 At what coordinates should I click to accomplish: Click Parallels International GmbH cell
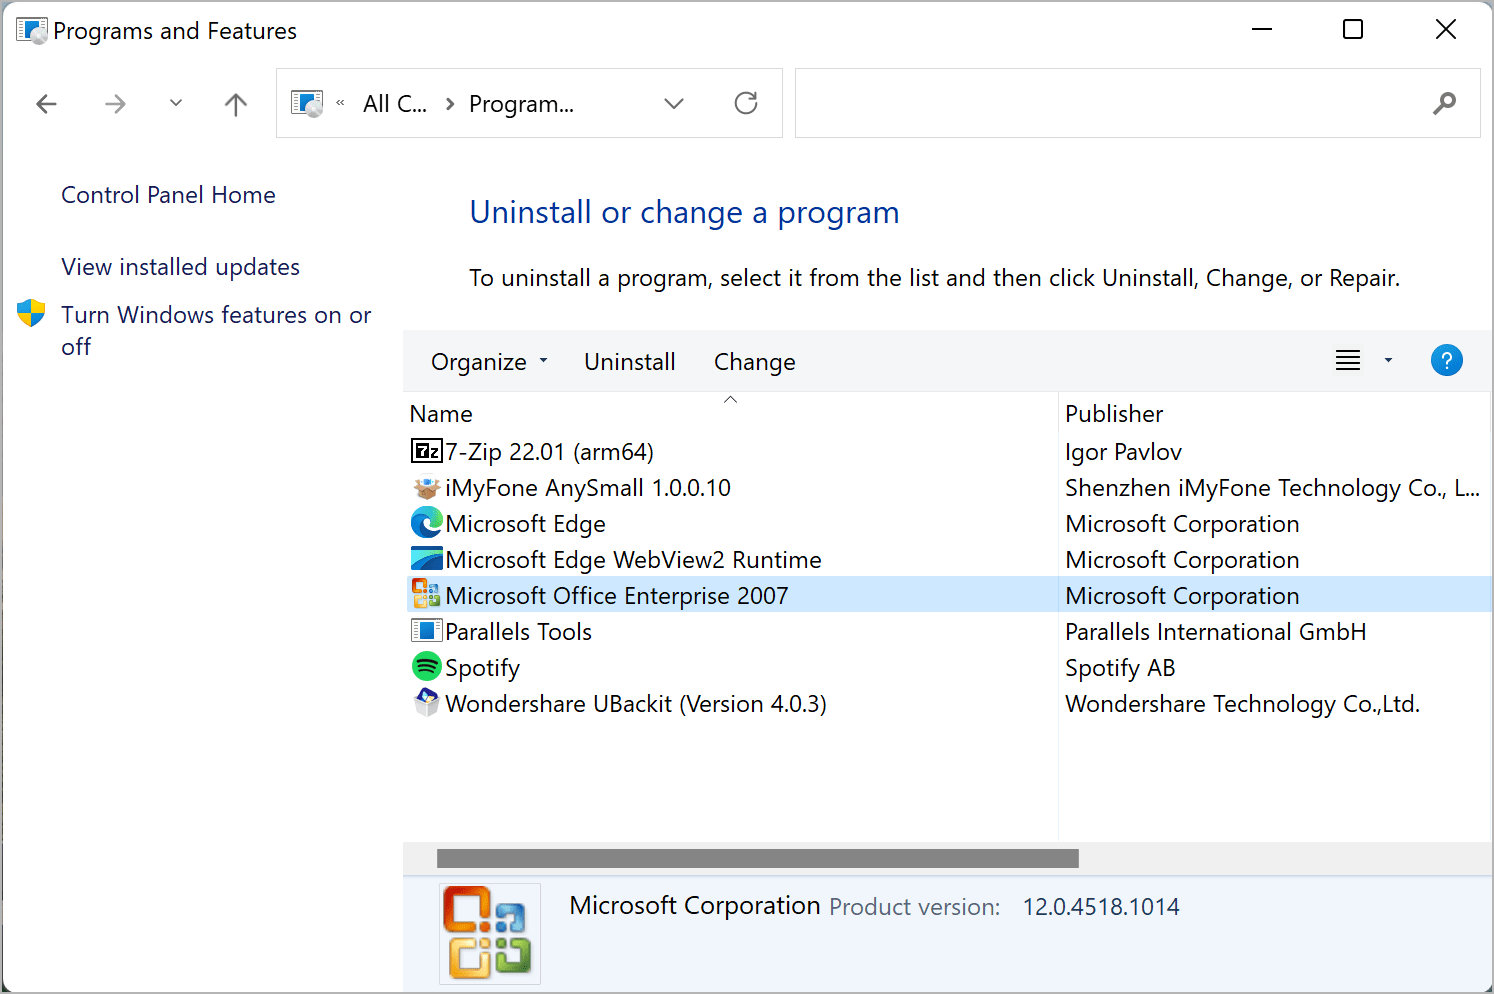[1215, 632]
